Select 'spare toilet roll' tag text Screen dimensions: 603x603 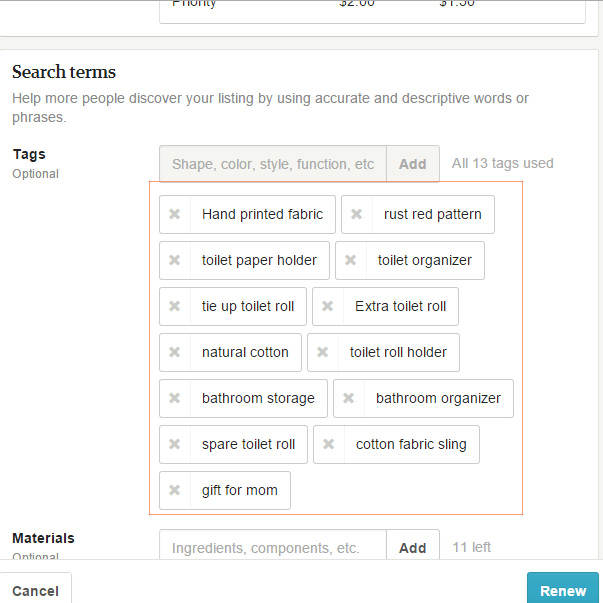[x=248, y=445]
